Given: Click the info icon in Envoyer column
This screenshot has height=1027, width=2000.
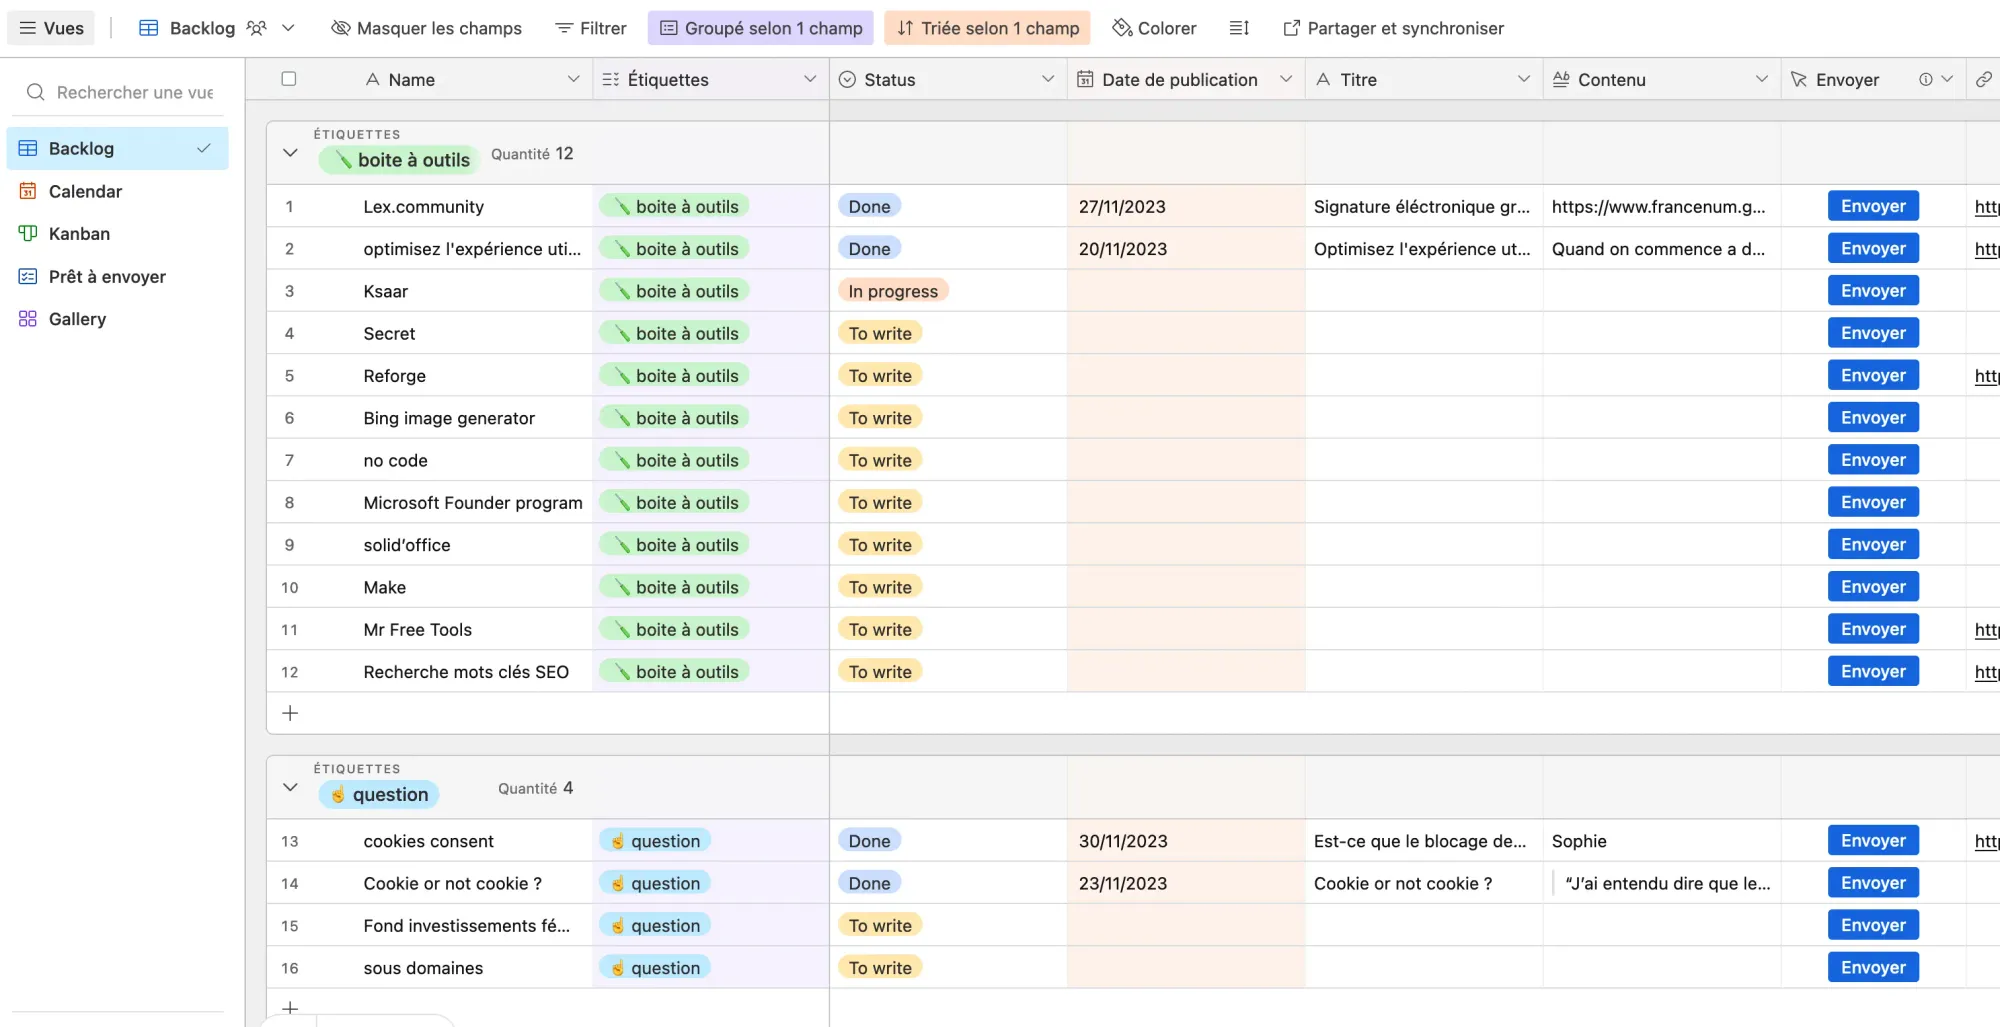Looking at the screenshot, I should coord(1925,80).
